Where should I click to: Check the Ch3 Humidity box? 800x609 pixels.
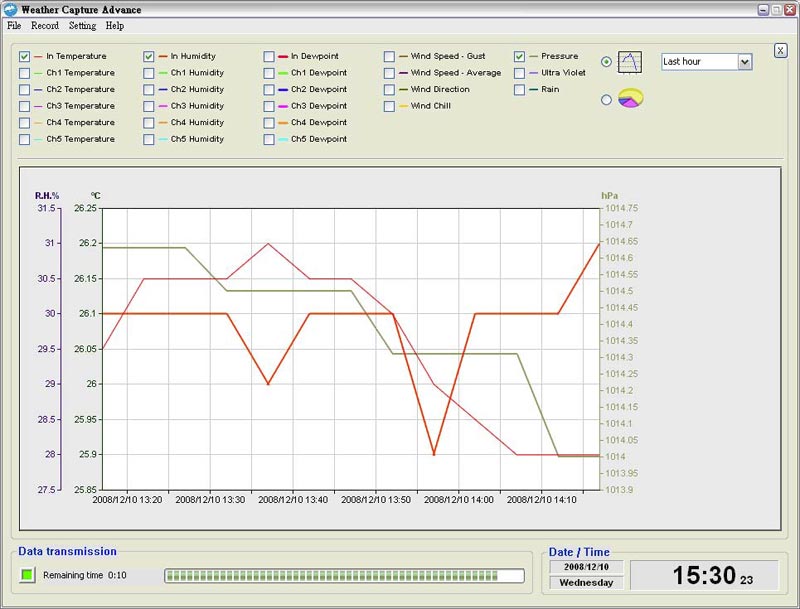point(148,106)
